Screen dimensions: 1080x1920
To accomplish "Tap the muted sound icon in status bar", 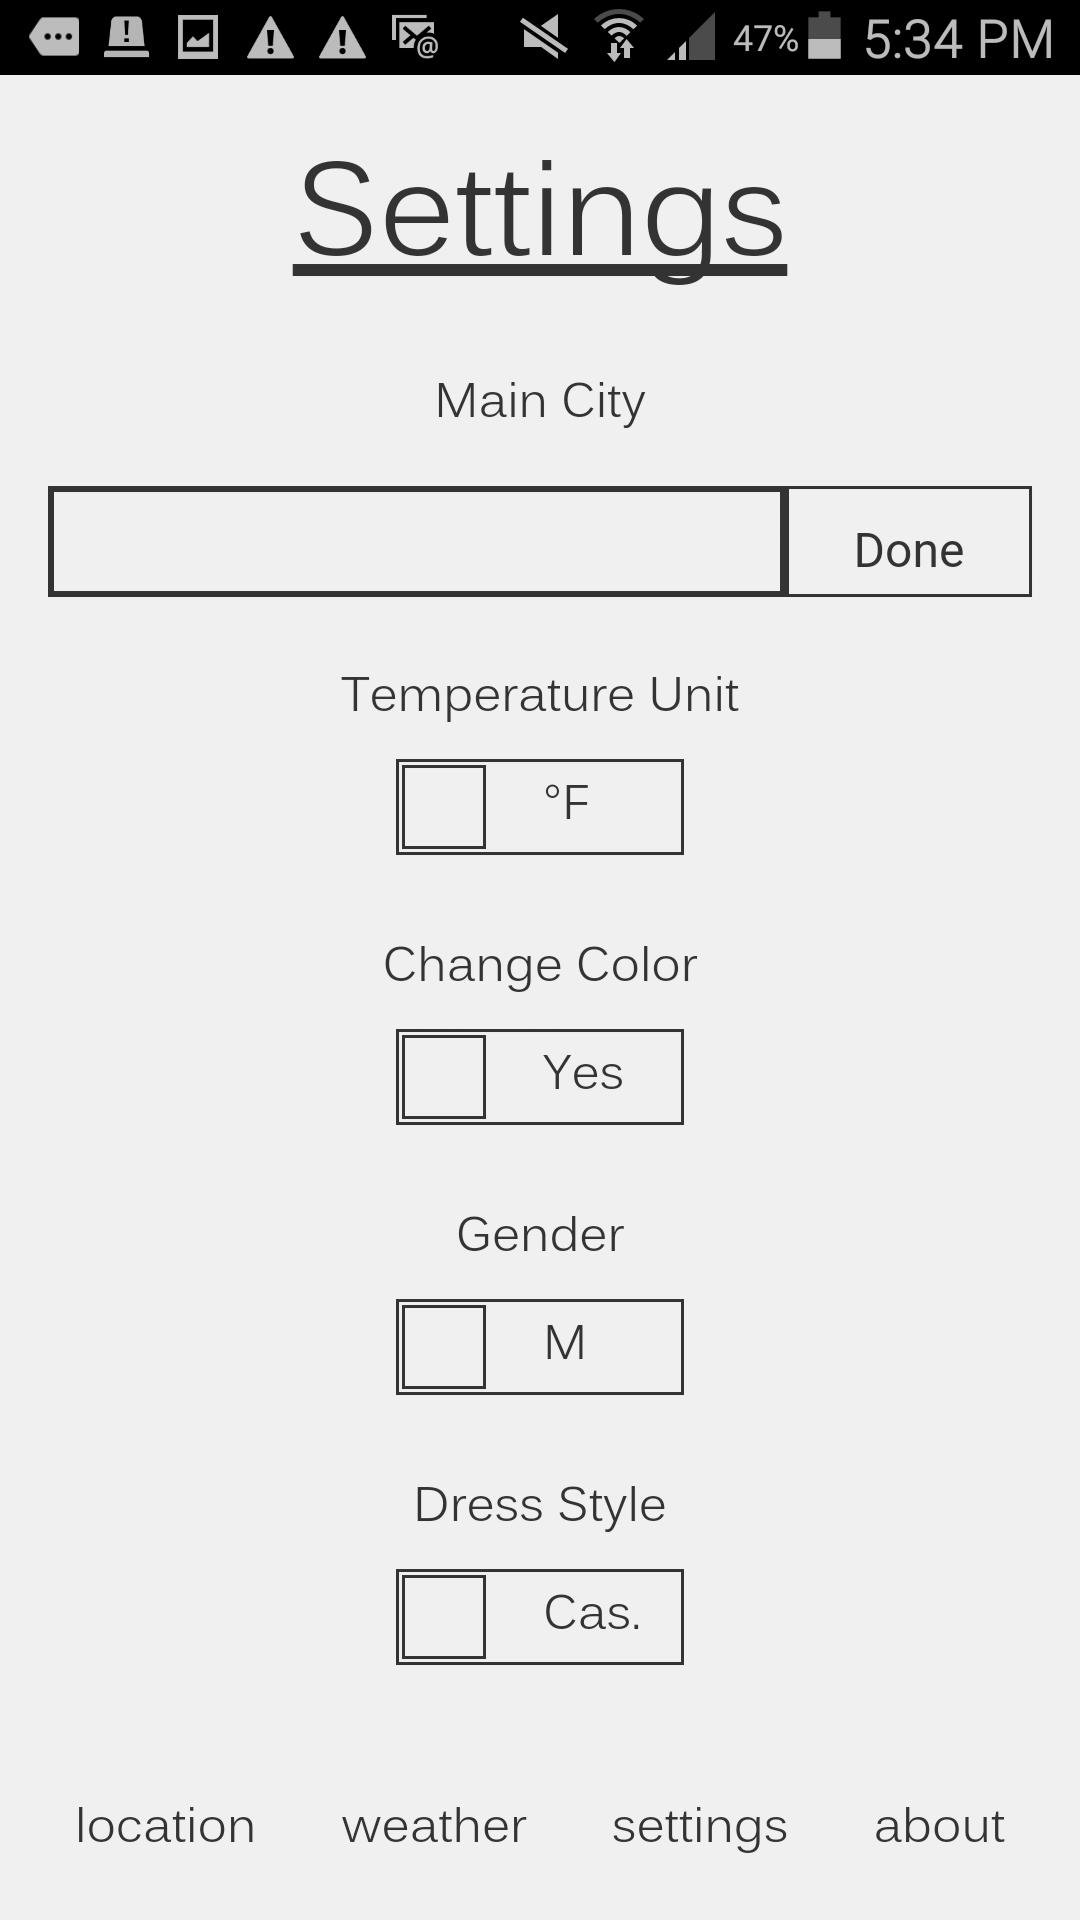I will click(544, 38).
